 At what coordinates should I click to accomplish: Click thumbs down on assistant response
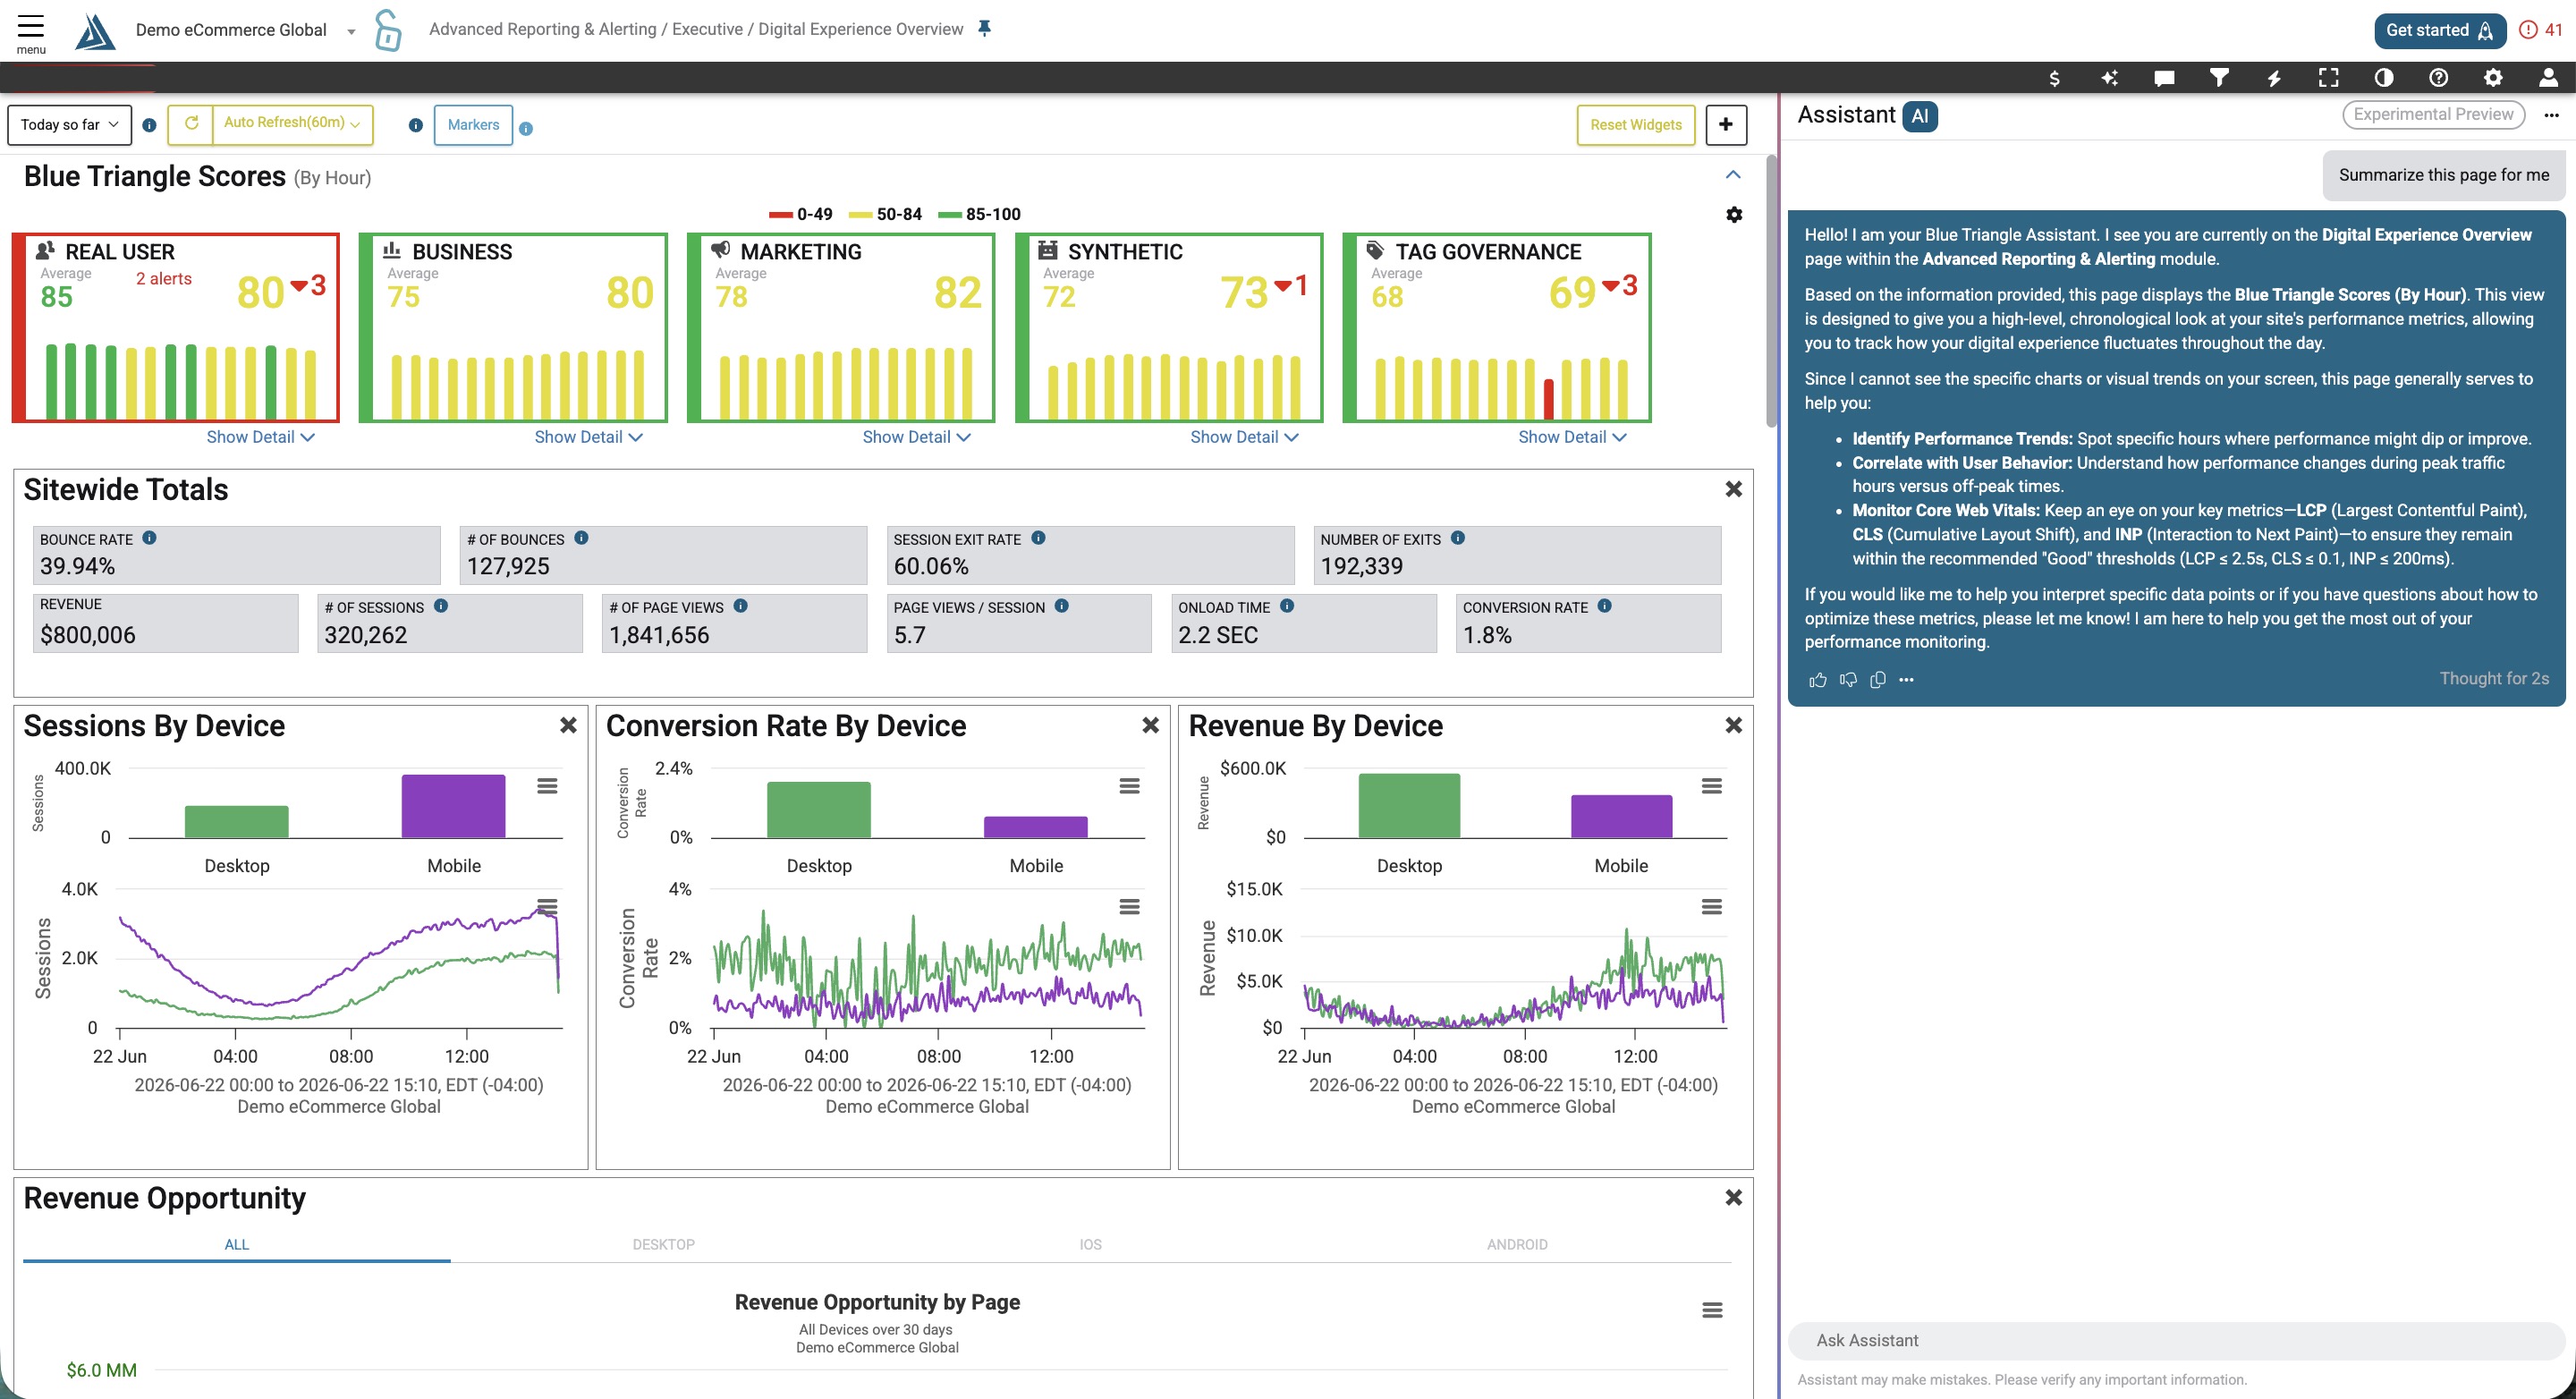1848,680
